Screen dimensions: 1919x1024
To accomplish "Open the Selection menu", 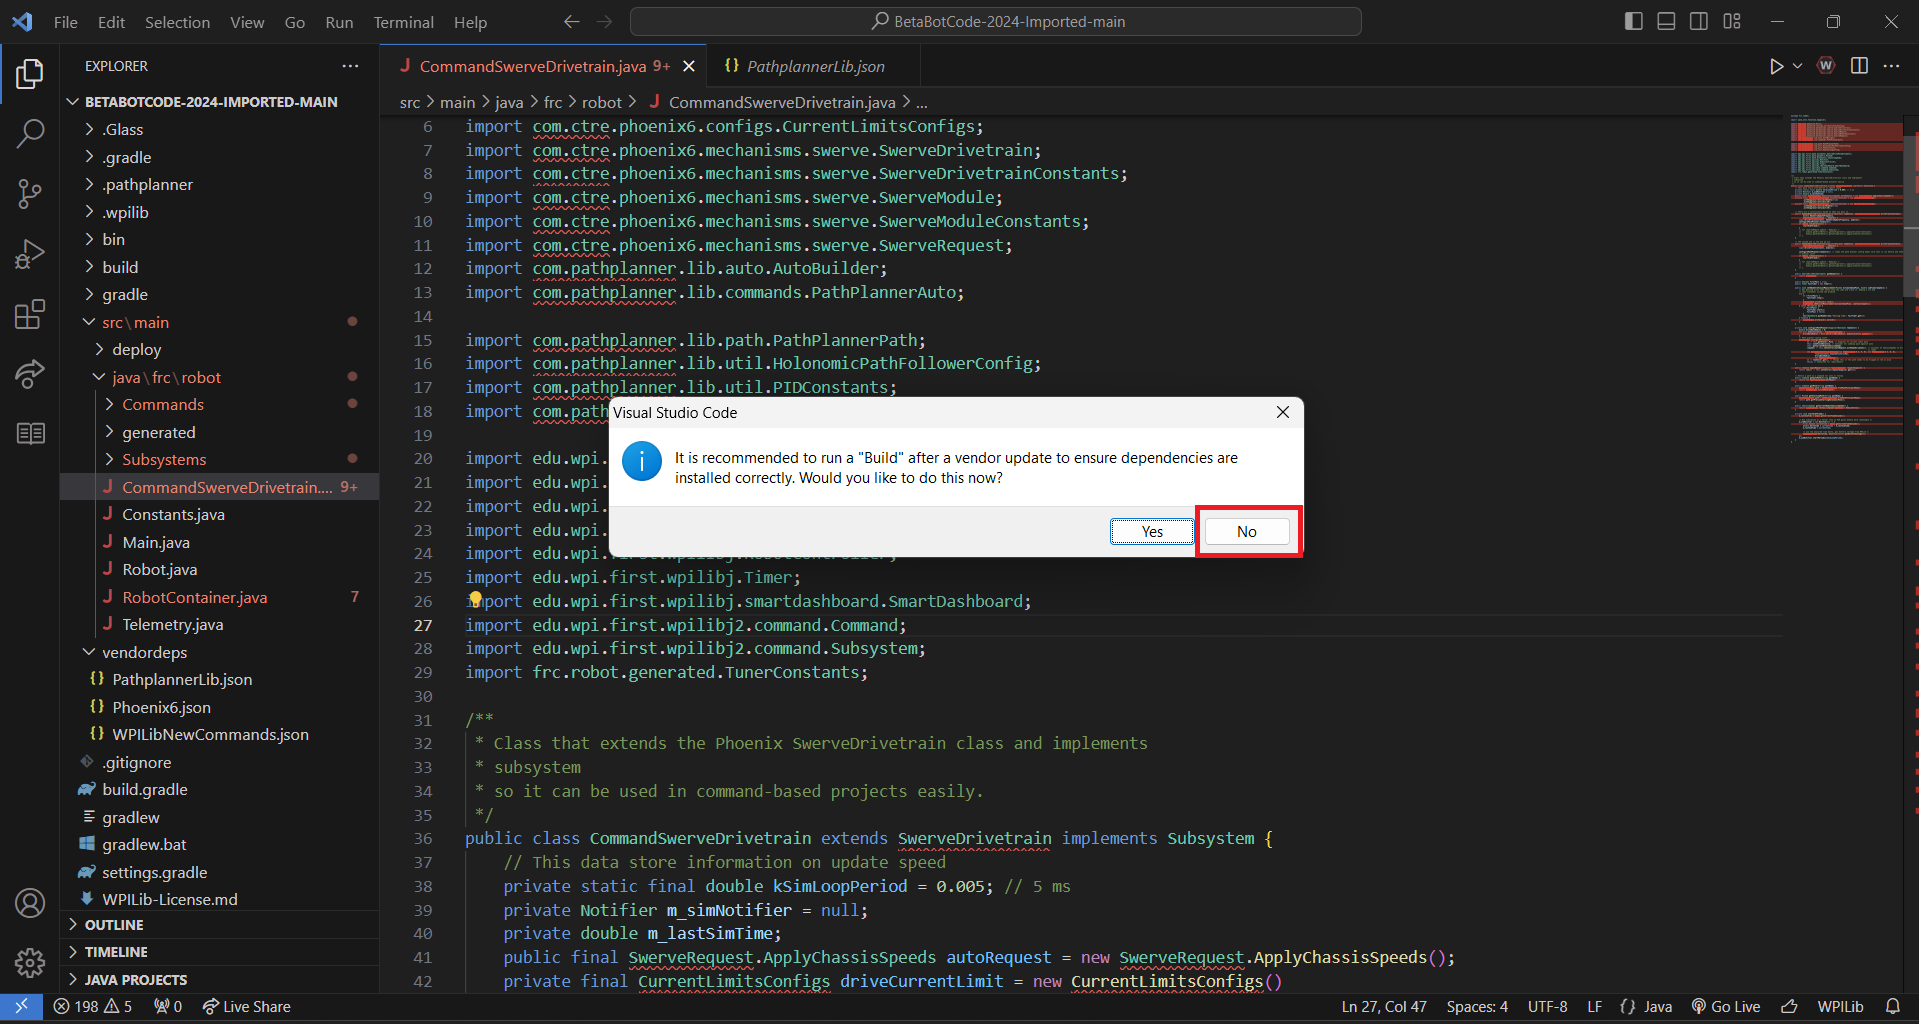I will (x=177, y=21).
